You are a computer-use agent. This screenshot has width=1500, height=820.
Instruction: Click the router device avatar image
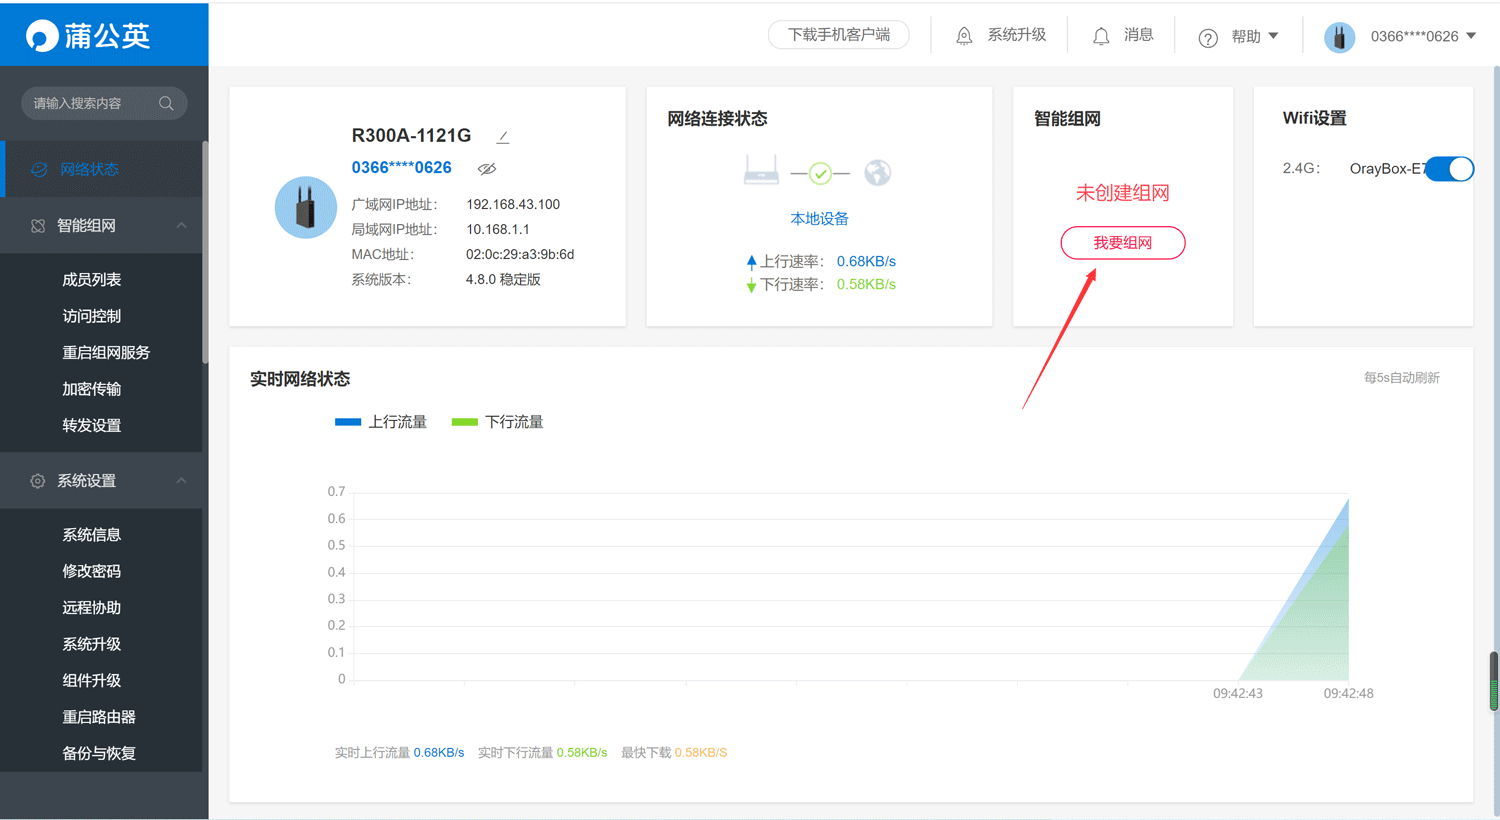coord(306,208)
